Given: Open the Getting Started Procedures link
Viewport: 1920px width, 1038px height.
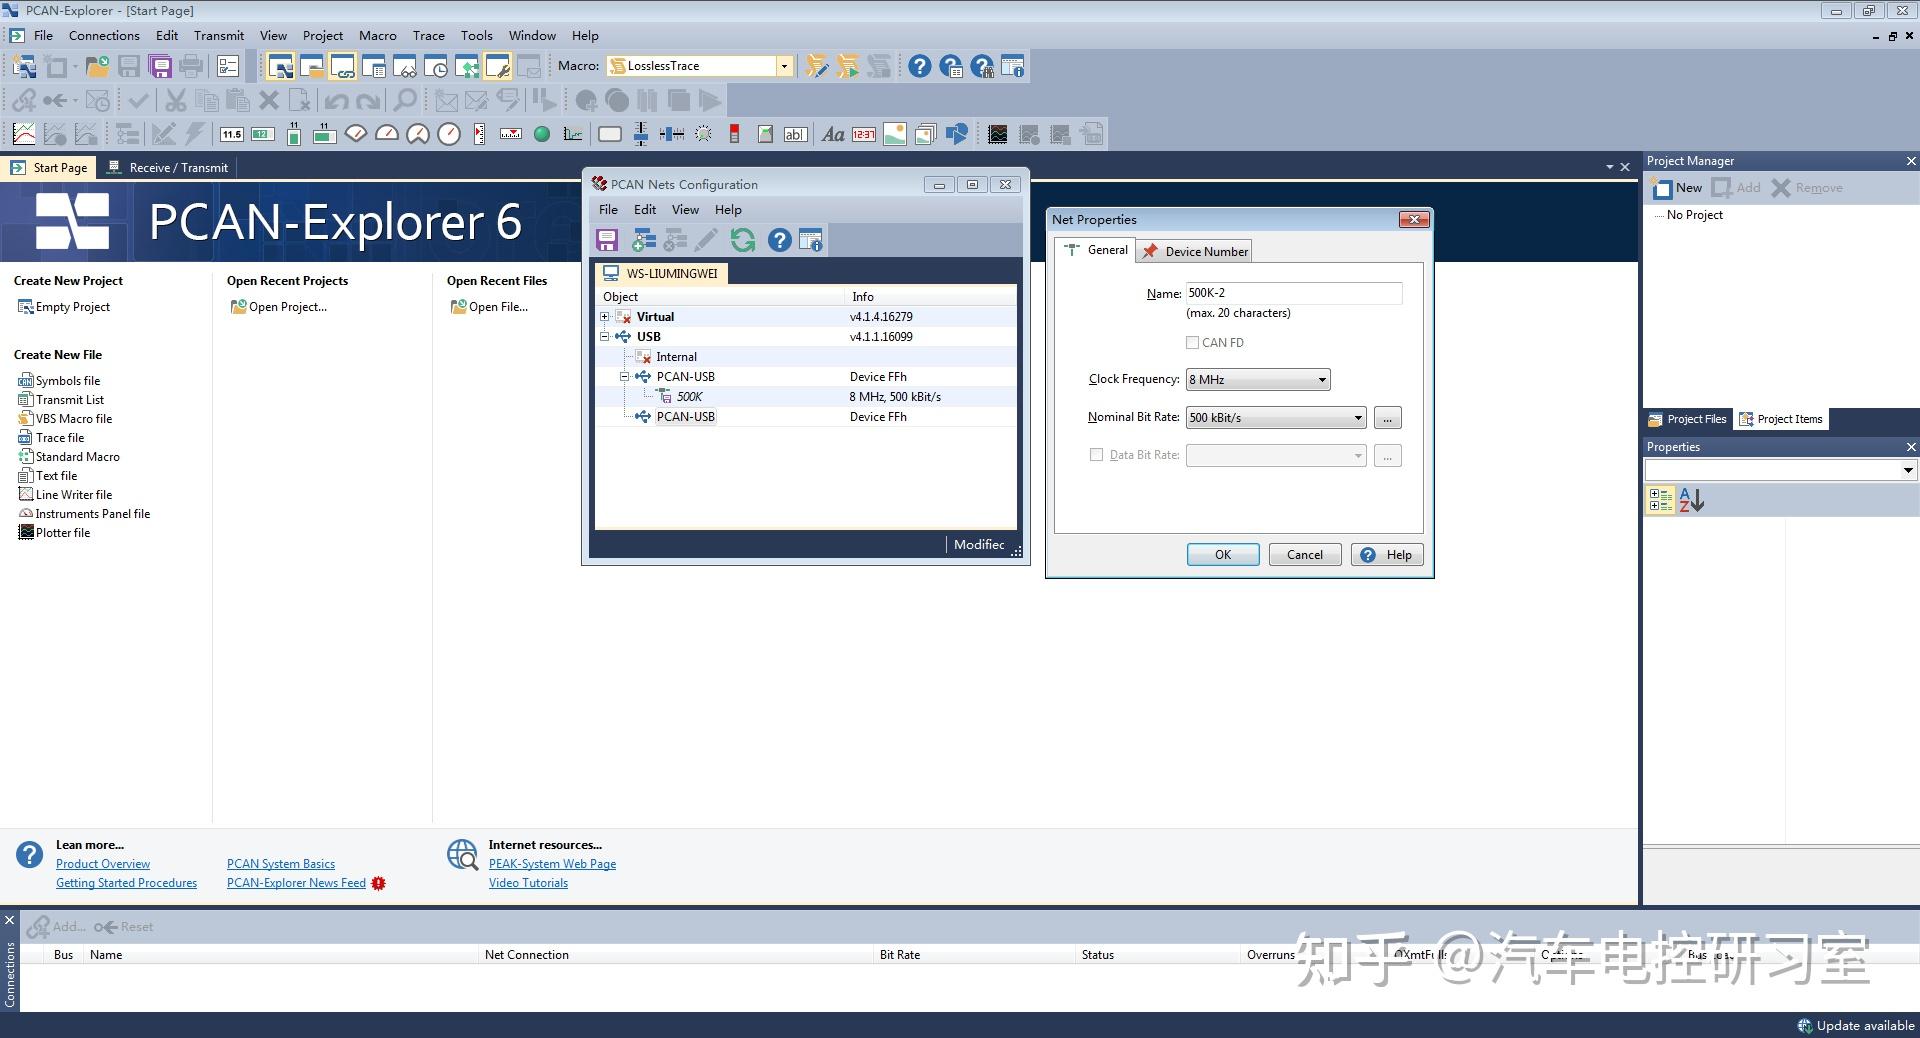Looking at the screenshot, I should (x=126, y=883).
